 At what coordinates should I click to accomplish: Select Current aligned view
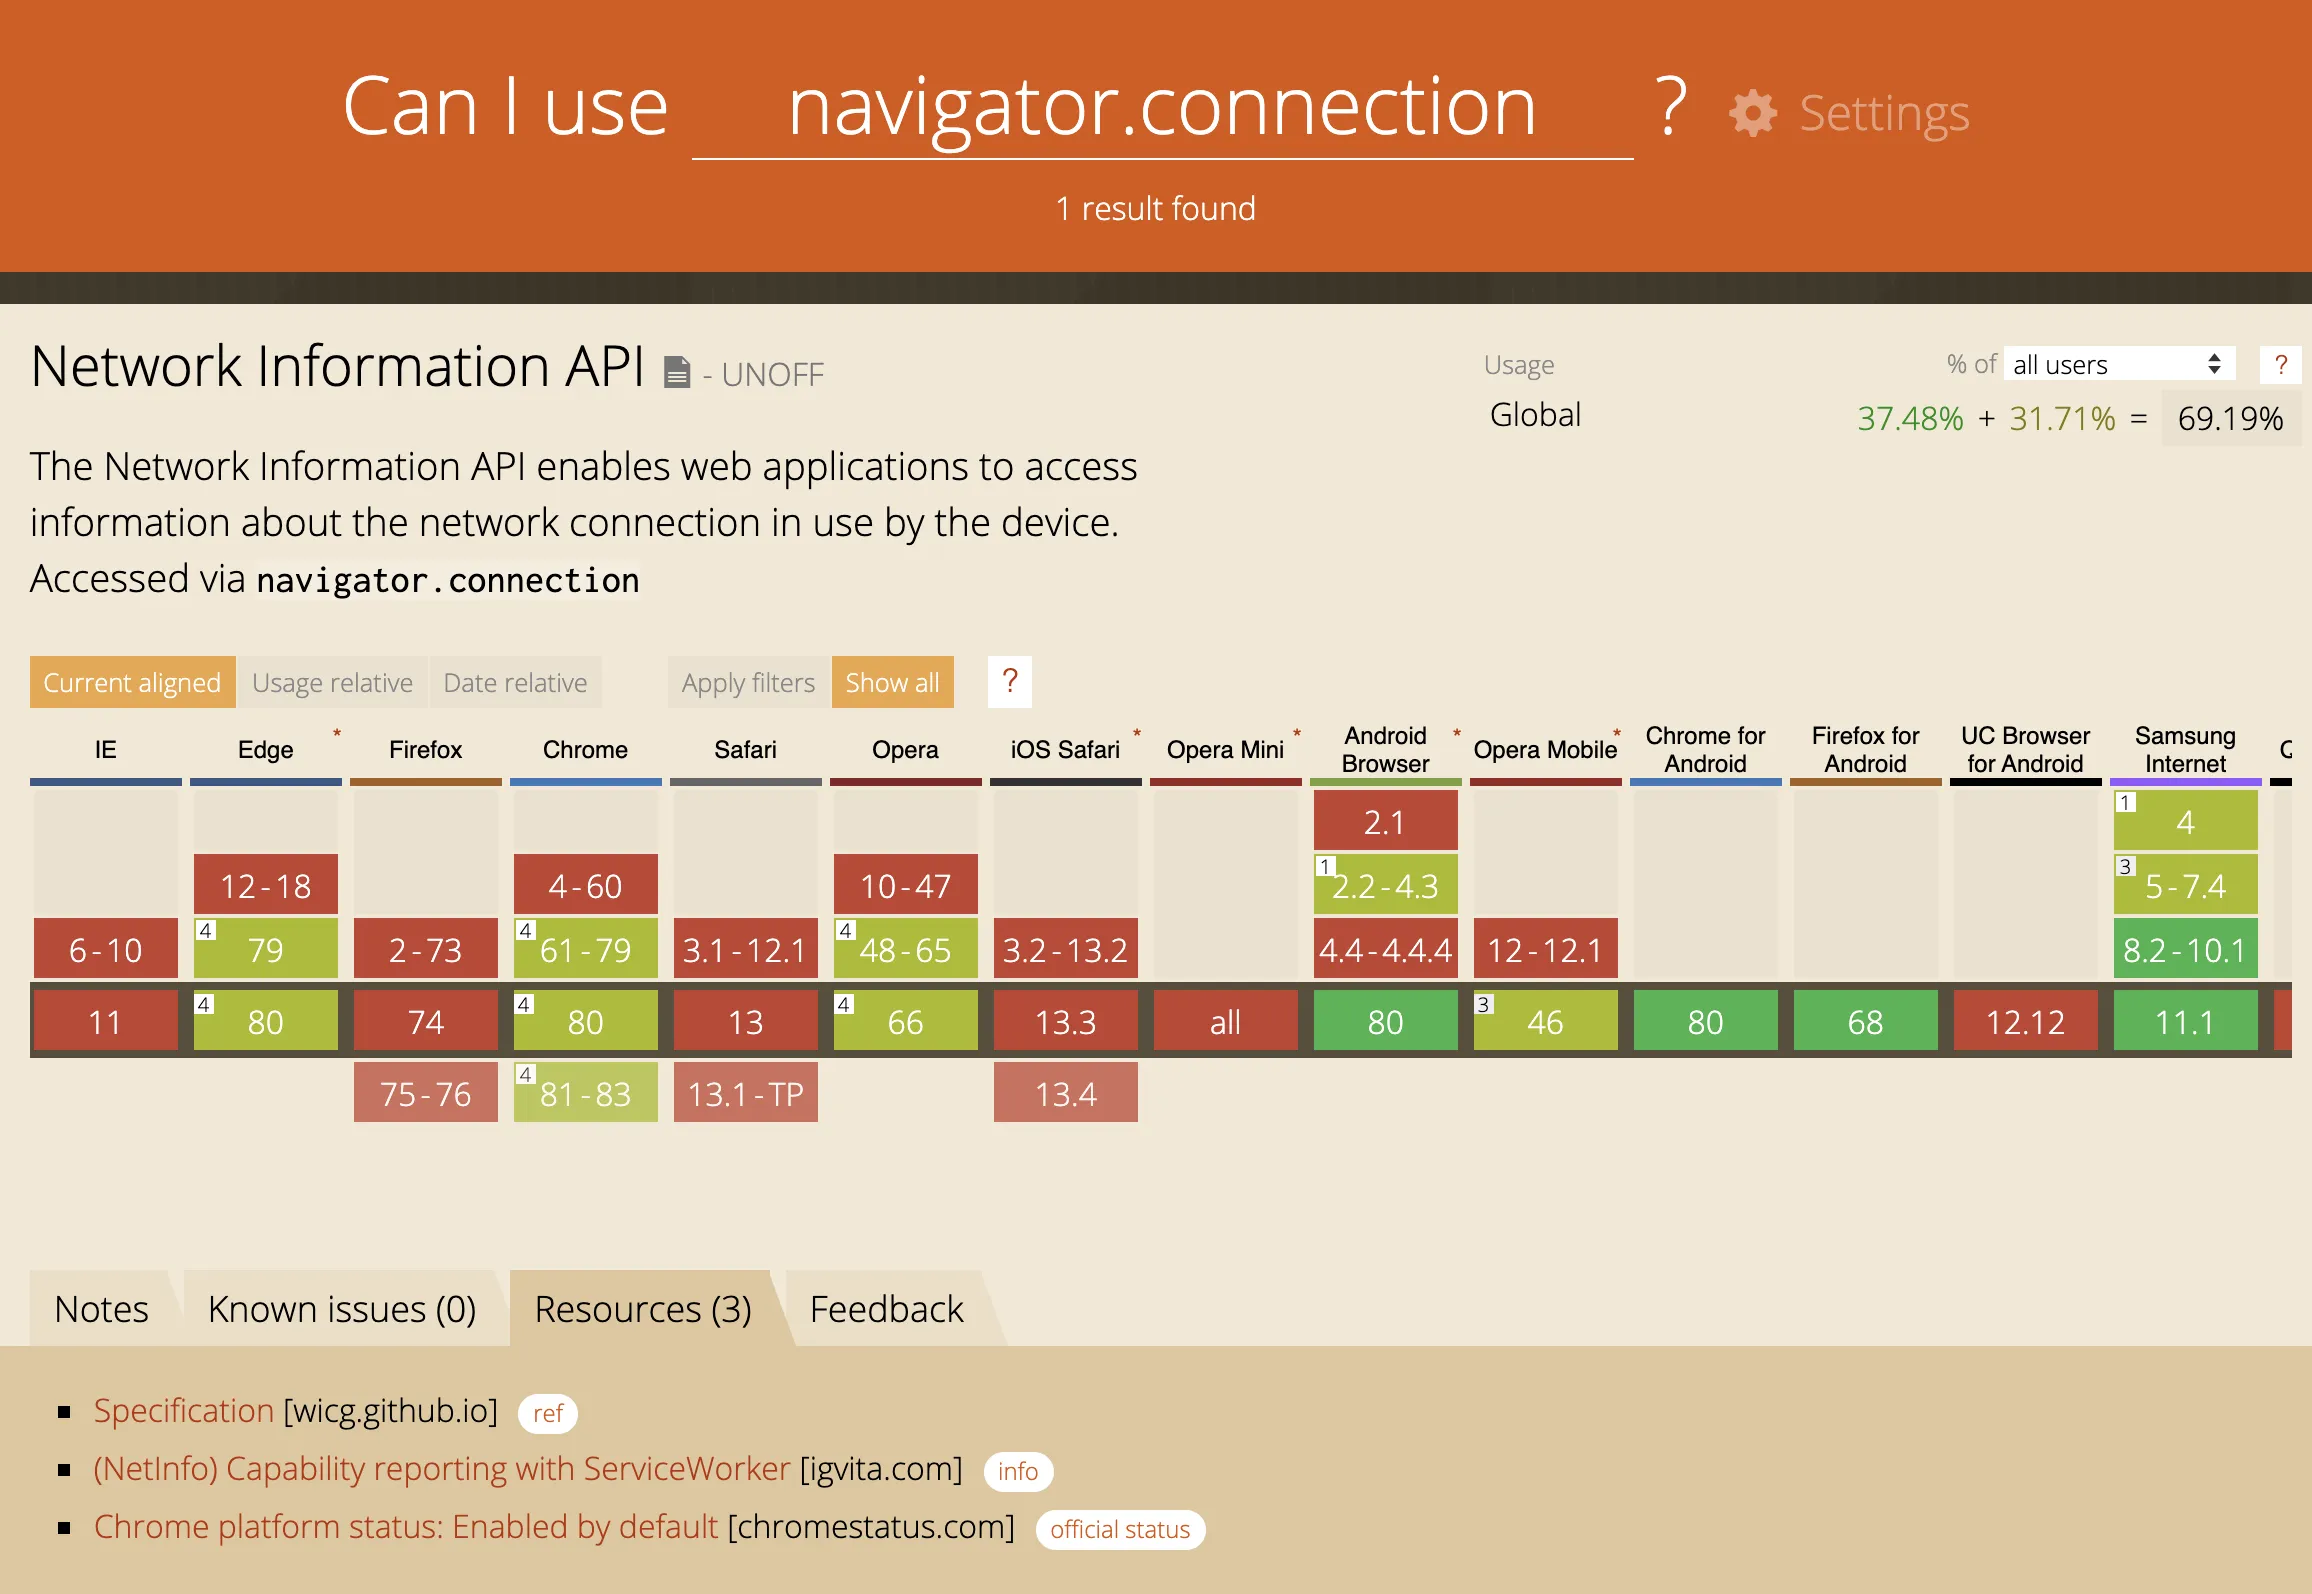pyautogui.click(x=132, y=682)
